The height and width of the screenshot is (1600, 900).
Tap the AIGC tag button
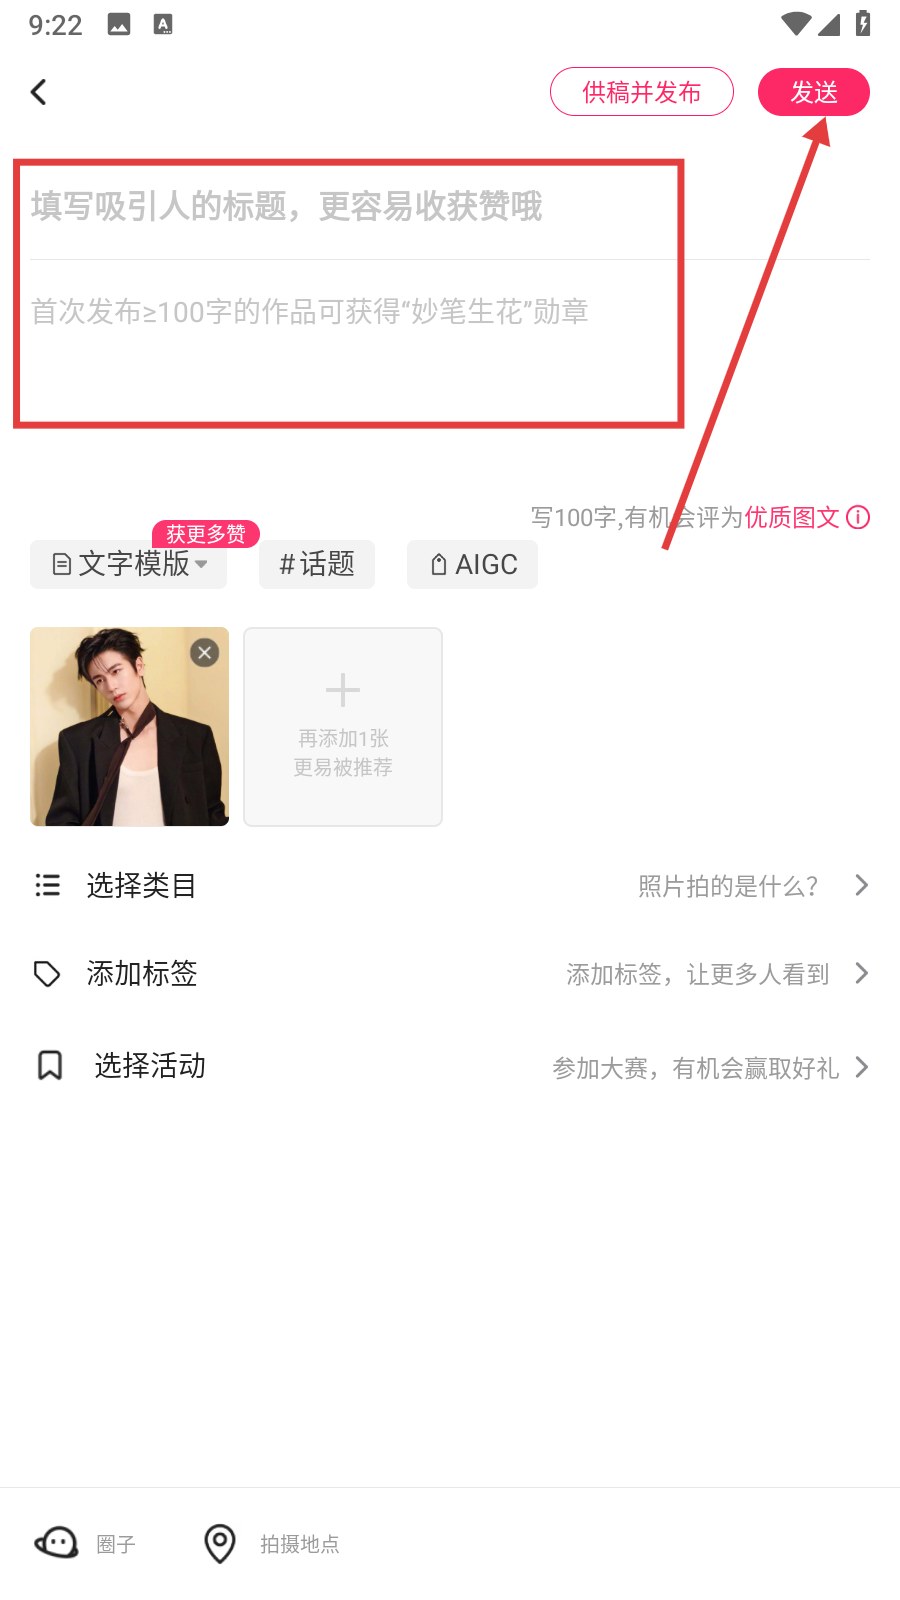point(472,564)
